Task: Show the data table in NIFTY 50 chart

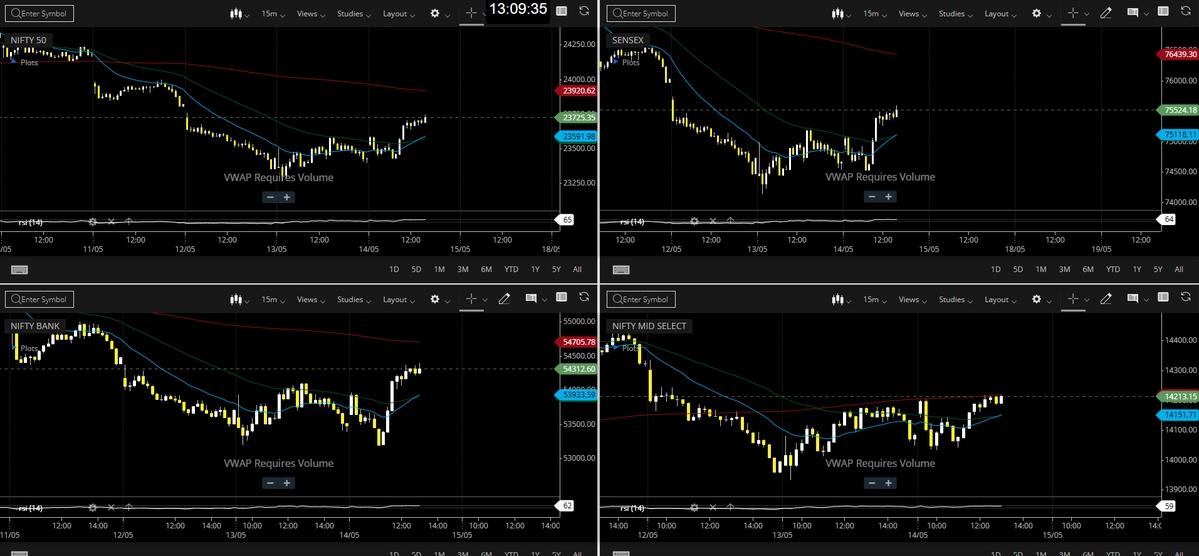Action: click(561, 11)
